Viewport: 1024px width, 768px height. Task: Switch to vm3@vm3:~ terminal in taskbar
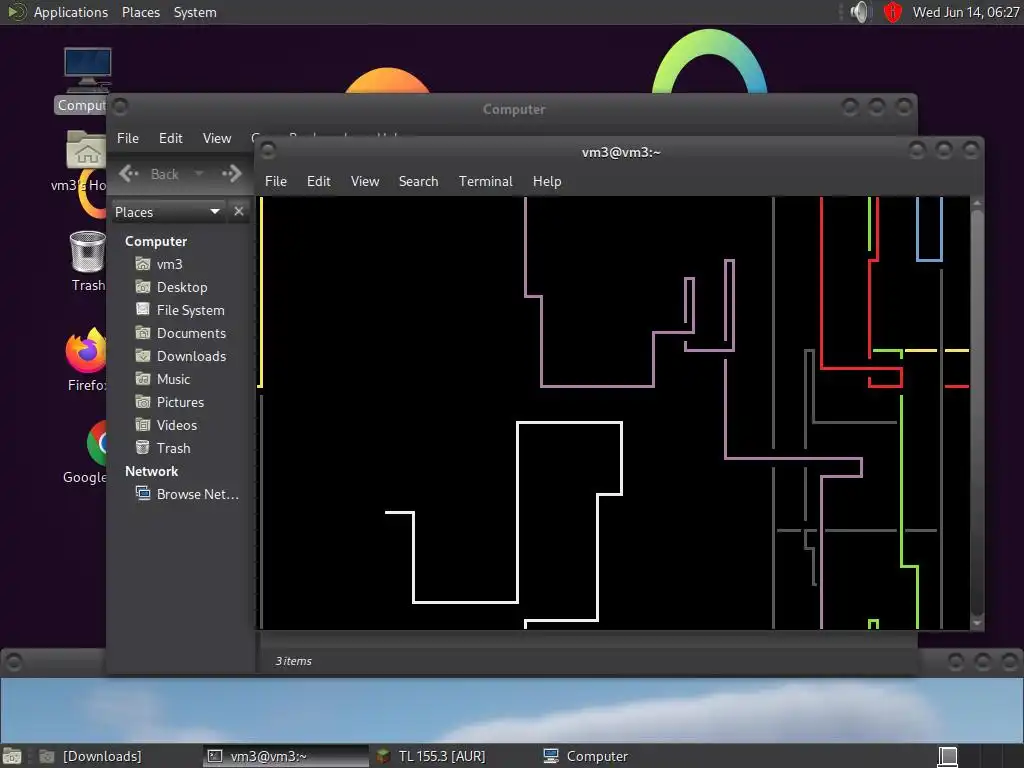pos(285,756)
